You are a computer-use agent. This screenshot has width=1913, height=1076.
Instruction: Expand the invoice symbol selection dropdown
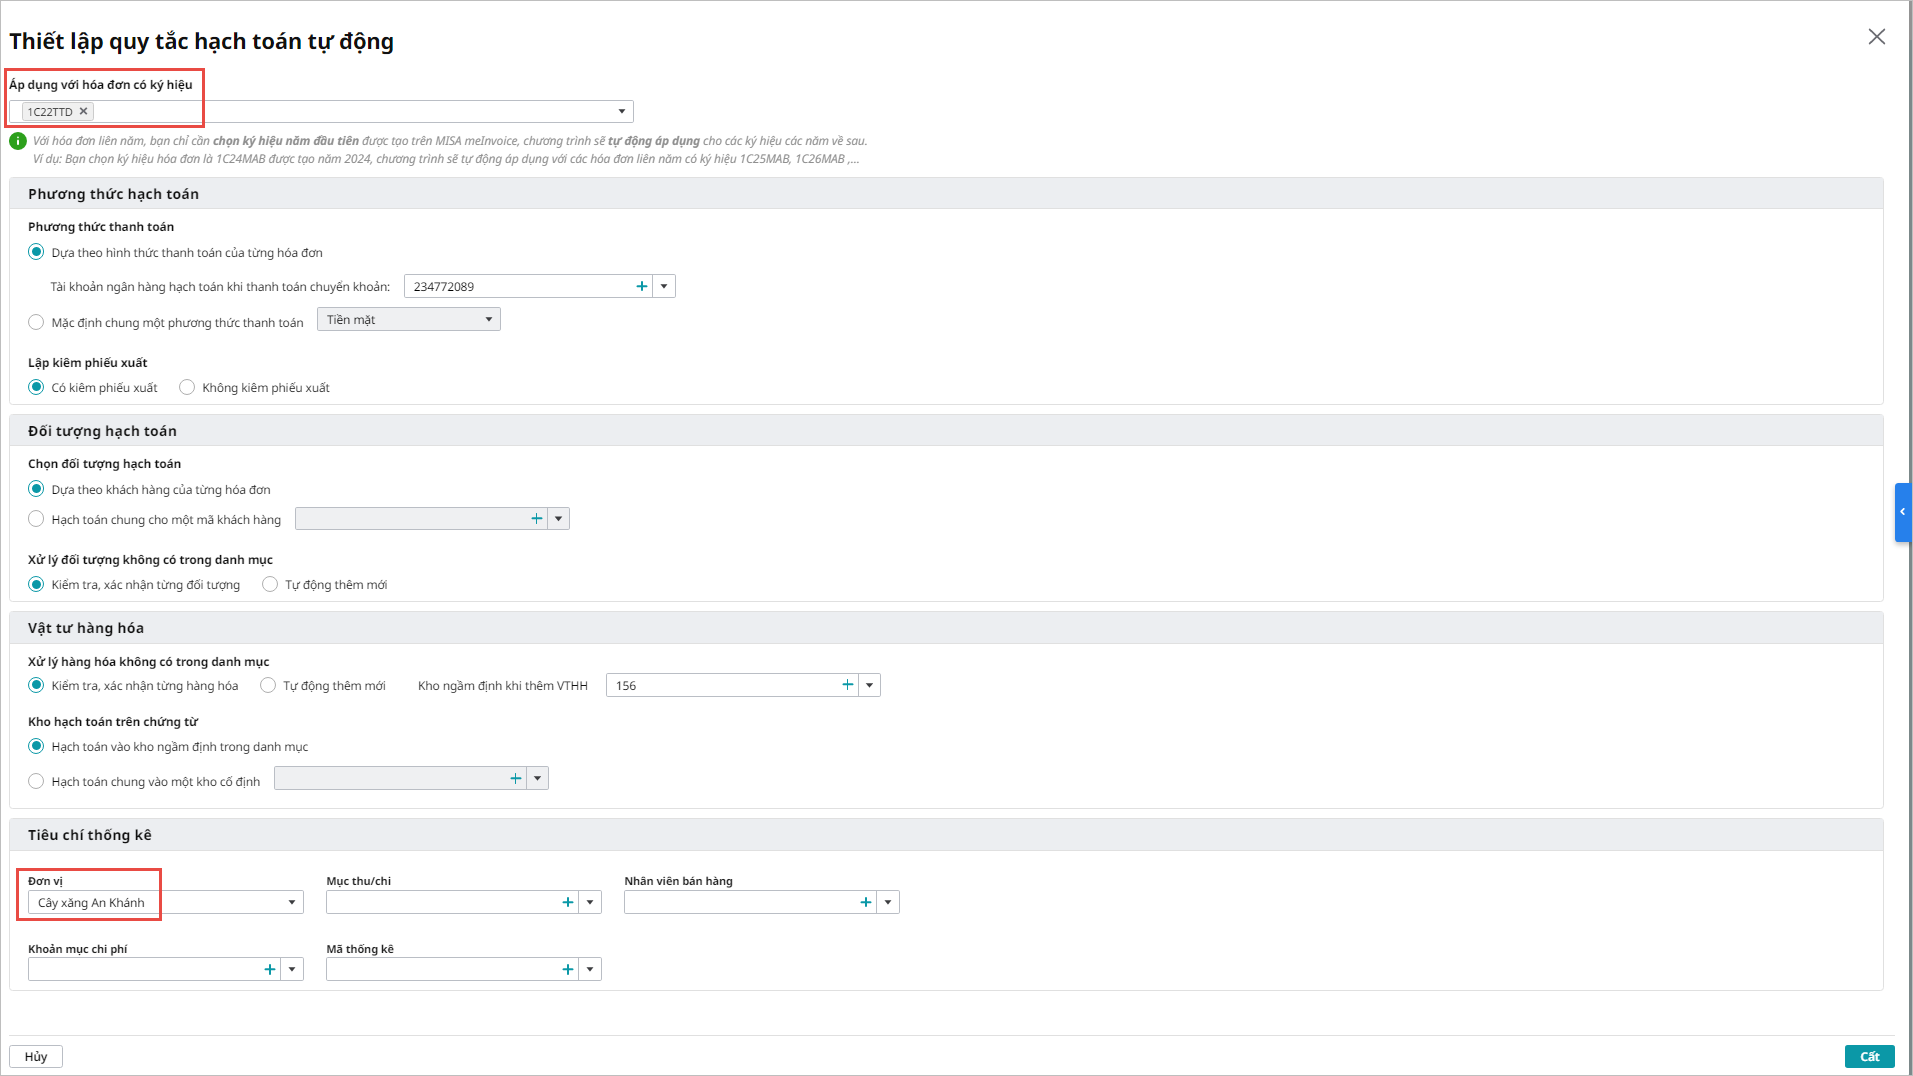622,111
